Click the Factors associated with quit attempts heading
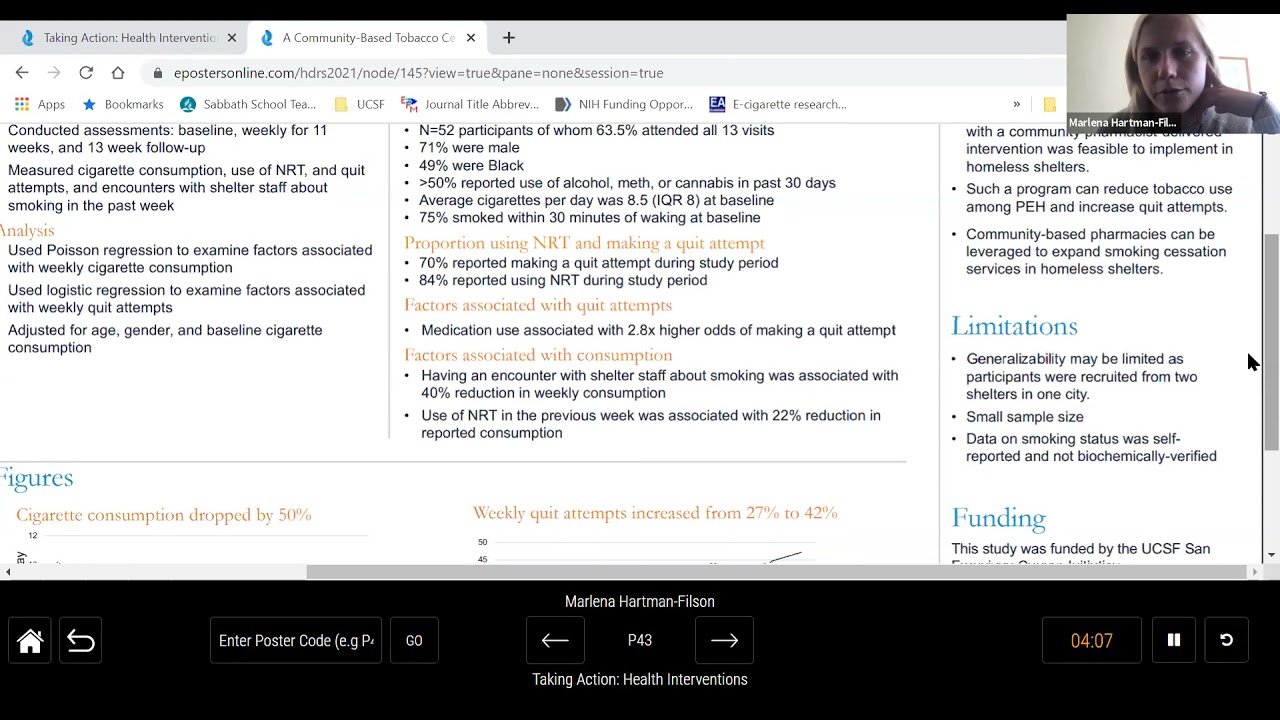 pyautogui.click(x=538, y=305)
